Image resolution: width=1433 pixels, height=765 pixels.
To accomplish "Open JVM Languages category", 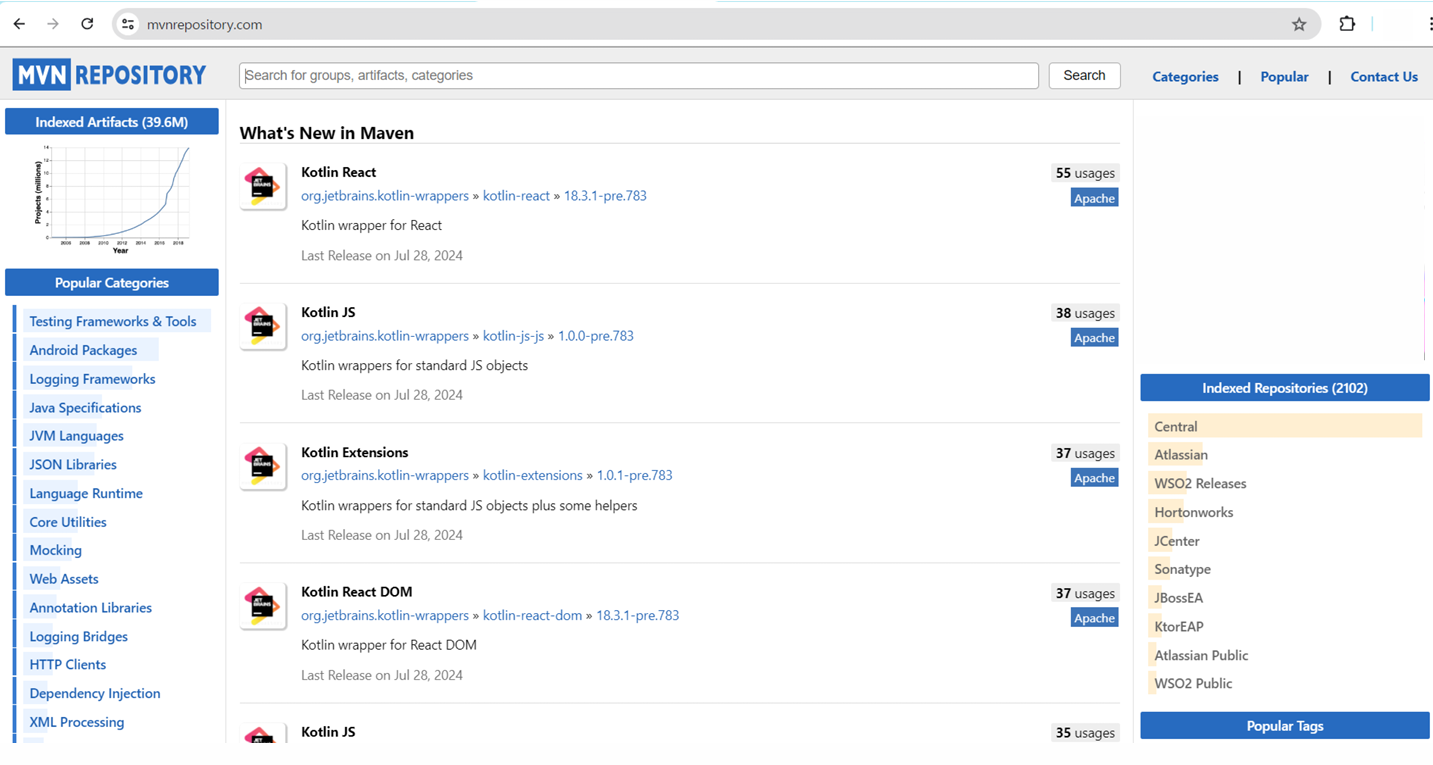I will (76, 436).
